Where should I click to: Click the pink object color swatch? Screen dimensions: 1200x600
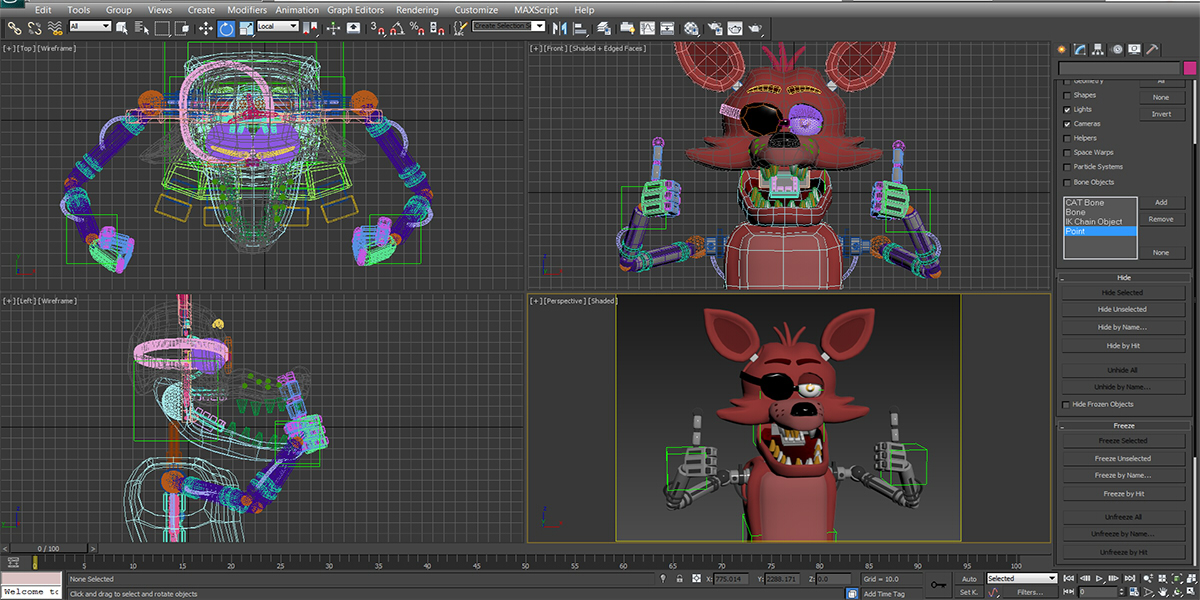pos(1189,67)
